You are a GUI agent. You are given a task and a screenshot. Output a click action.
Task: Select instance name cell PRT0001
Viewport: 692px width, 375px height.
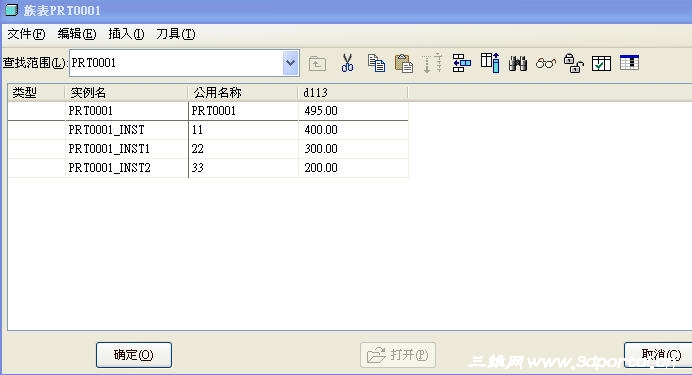pos(127,111)
